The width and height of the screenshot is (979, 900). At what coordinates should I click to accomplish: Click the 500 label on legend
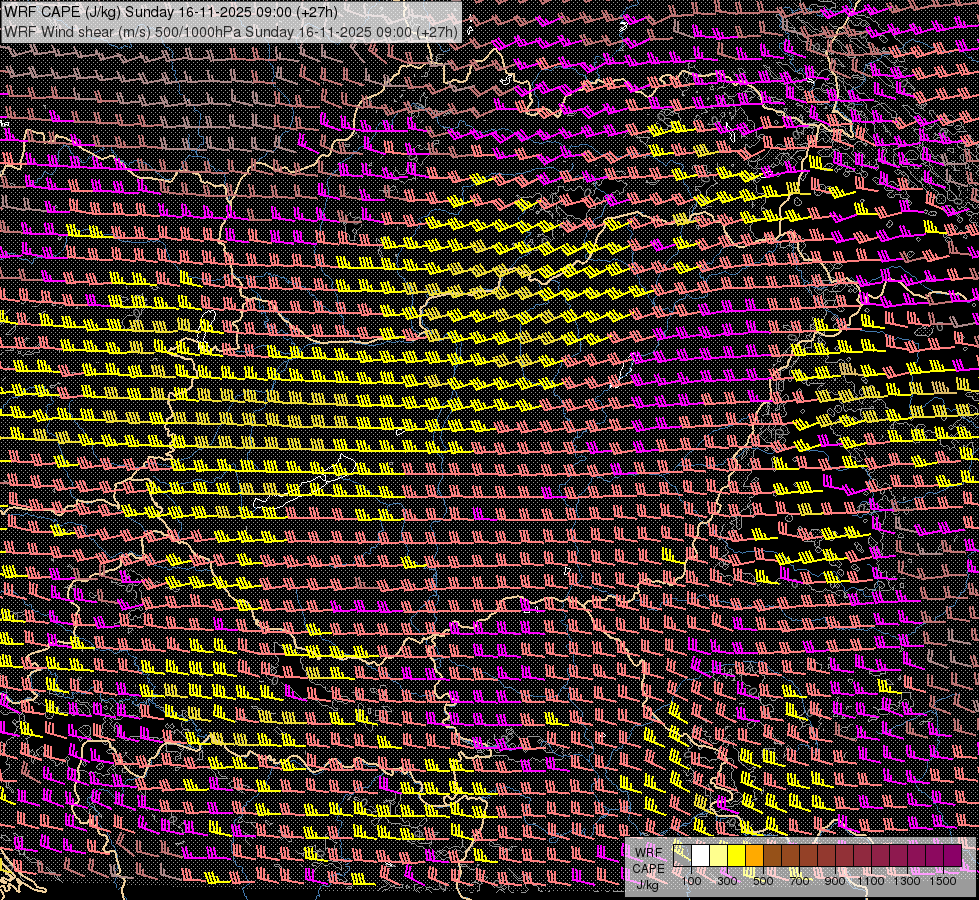(x=763, y=881)
